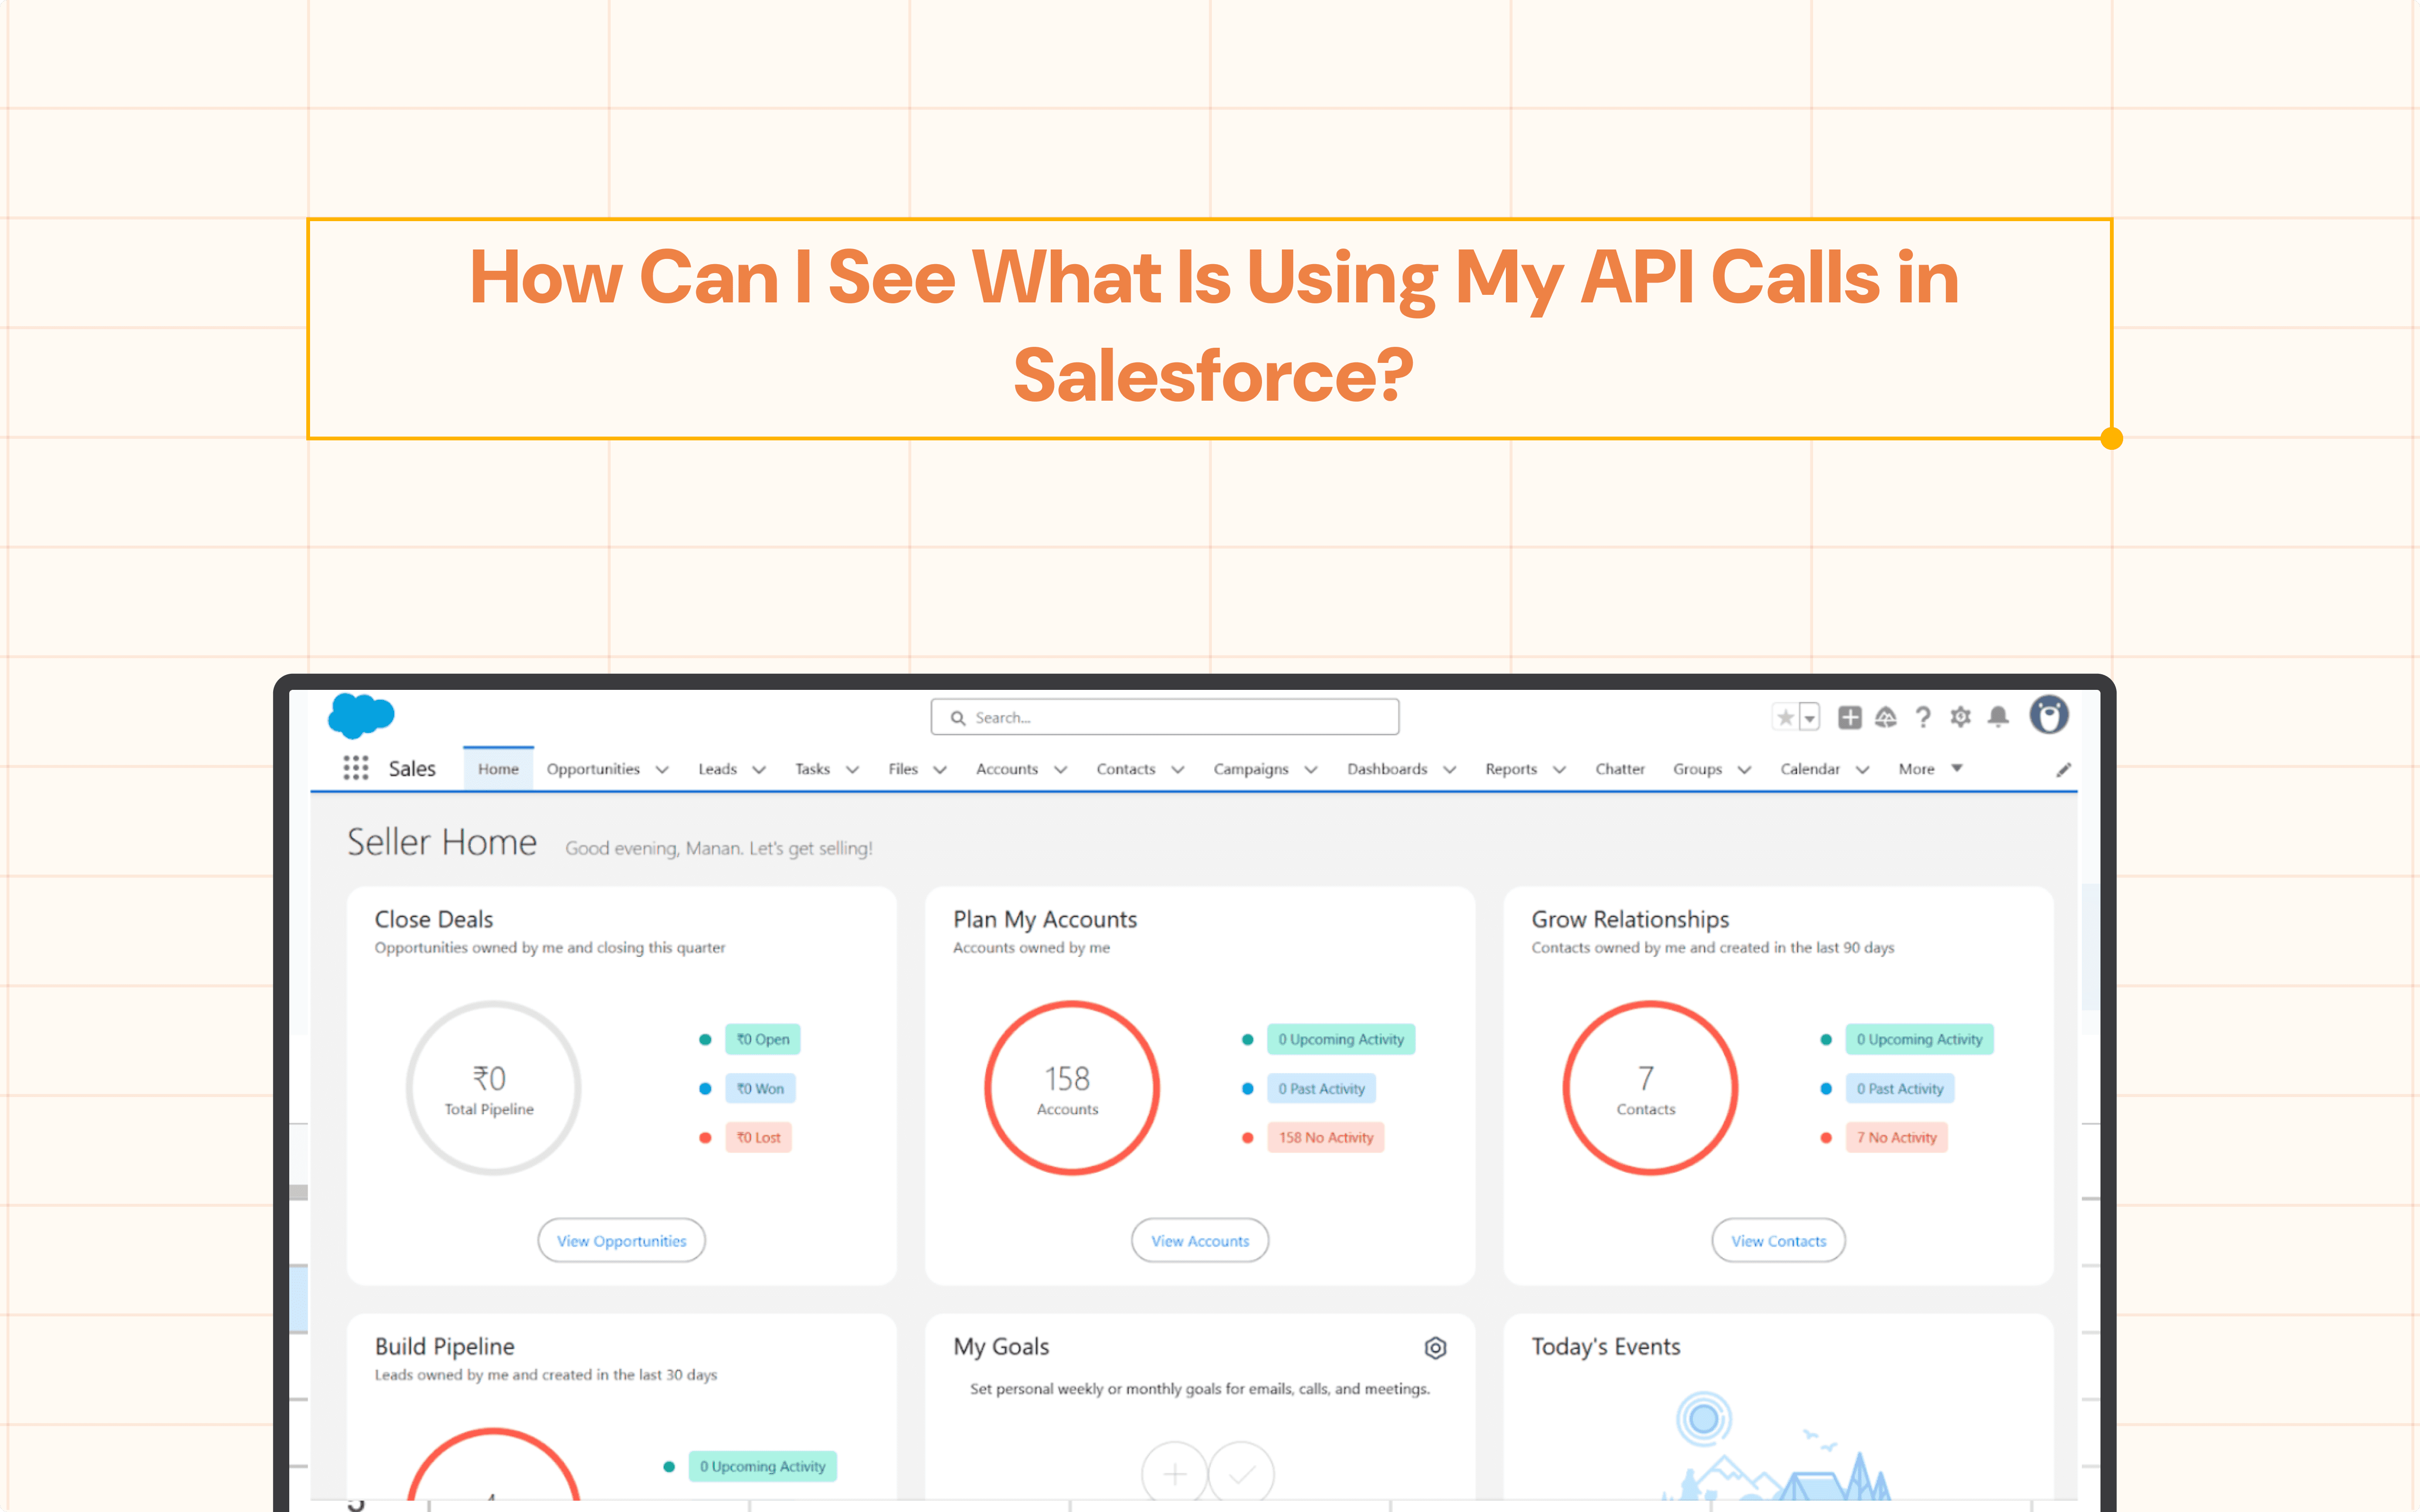Go to the Campaigns tab
Viewport: 2420px width, 1512px height.
pos(1251,769)
